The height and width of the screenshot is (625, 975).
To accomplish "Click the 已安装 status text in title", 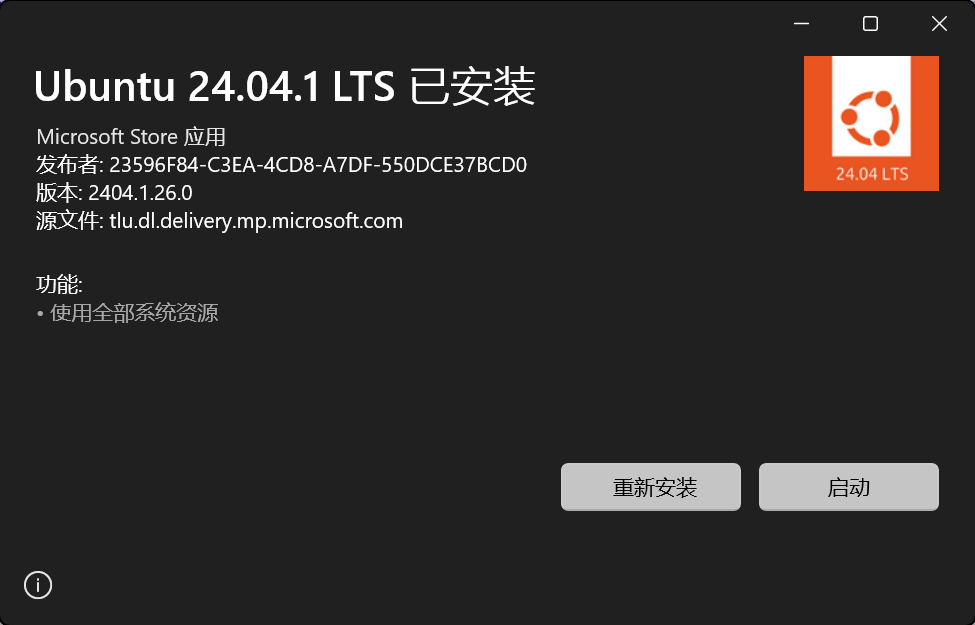I will (x=473, y=86).
